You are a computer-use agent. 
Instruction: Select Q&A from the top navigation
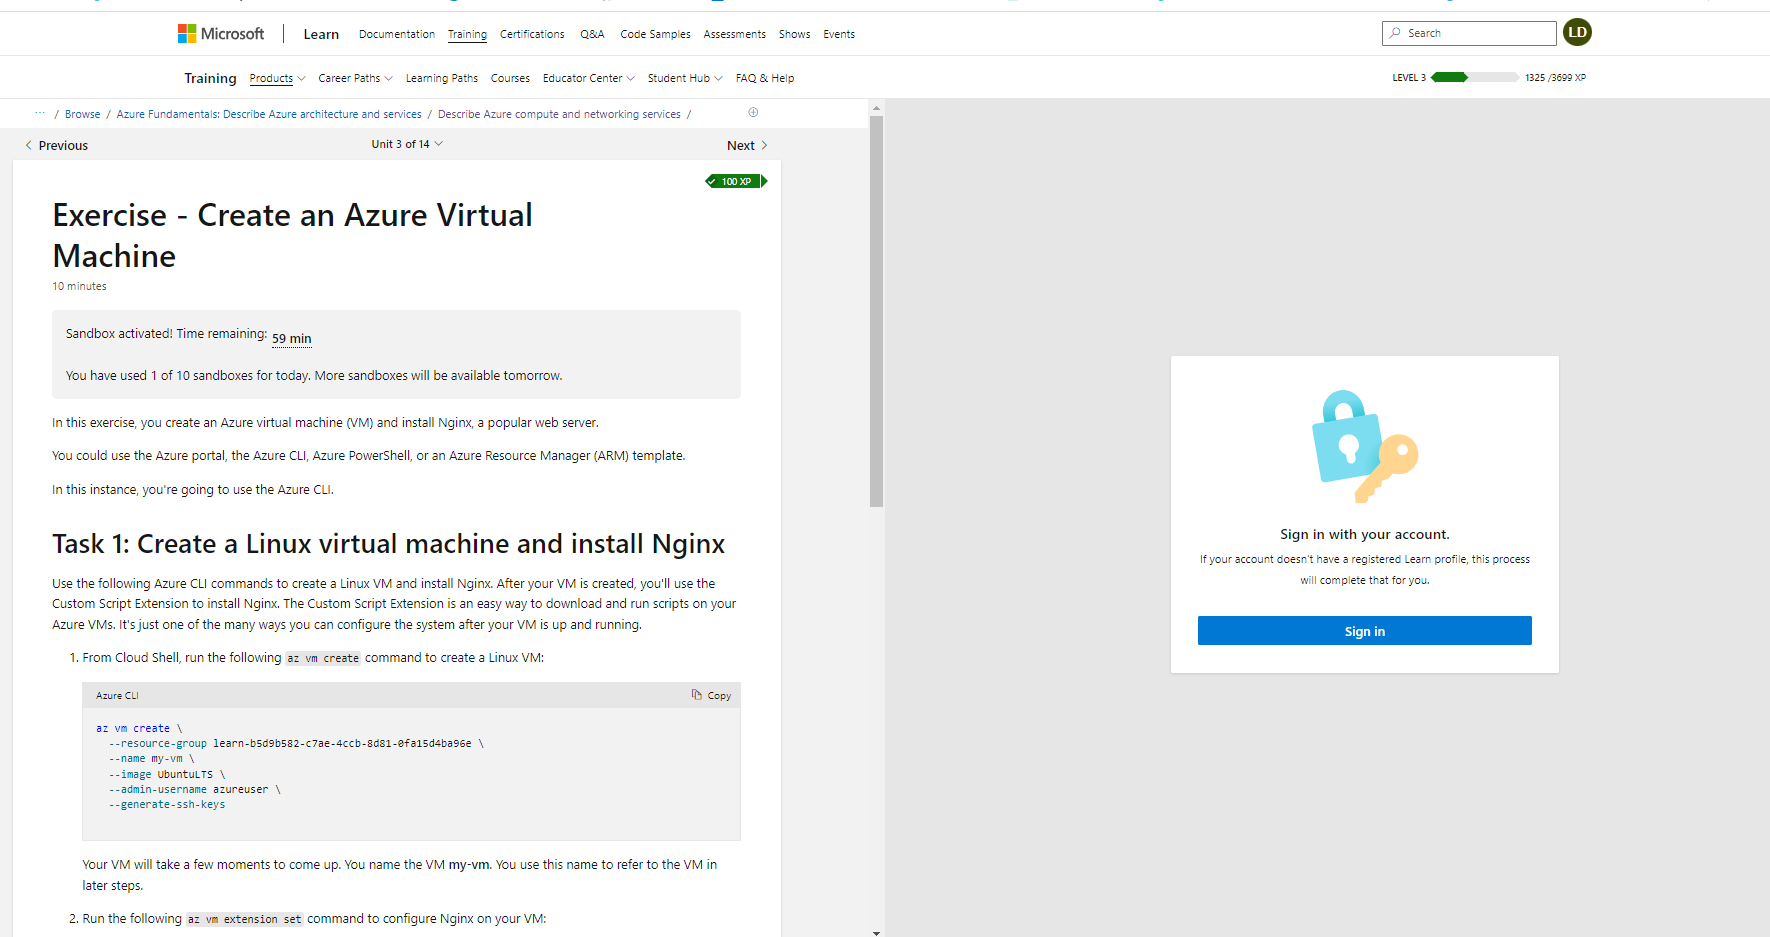tap(592, 33)
